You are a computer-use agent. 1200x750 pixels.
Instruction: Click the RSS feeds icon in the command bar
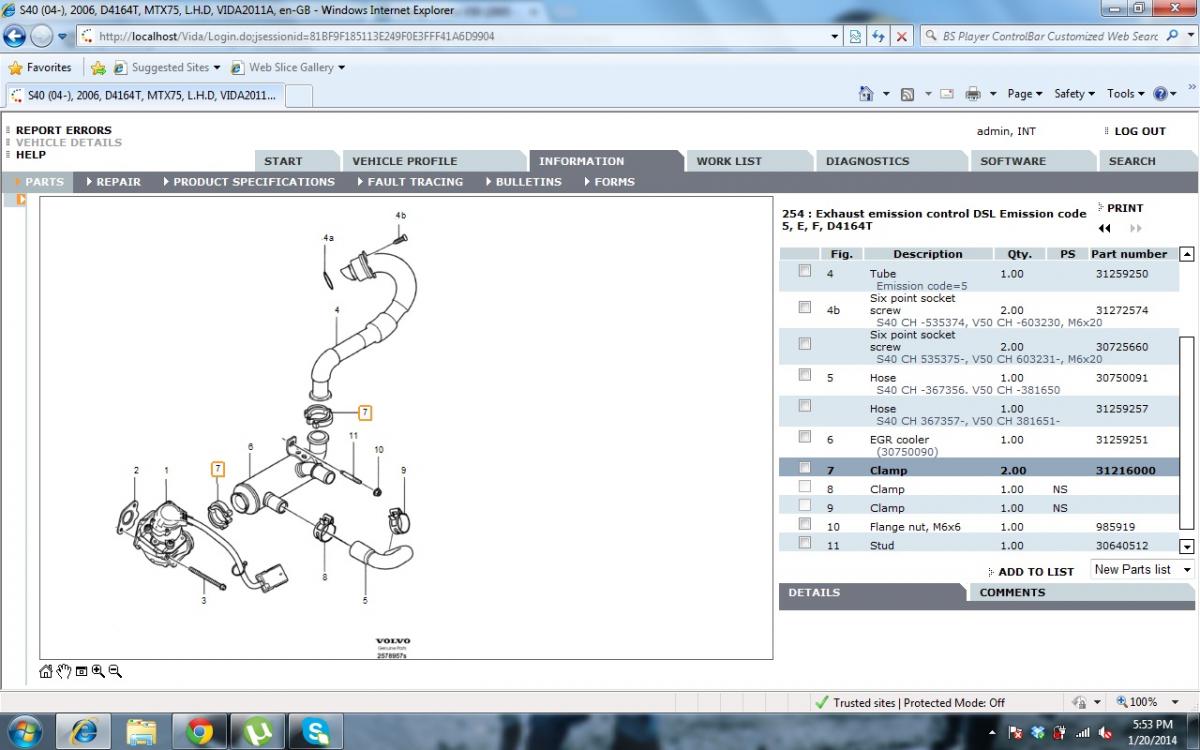[907, 94]
